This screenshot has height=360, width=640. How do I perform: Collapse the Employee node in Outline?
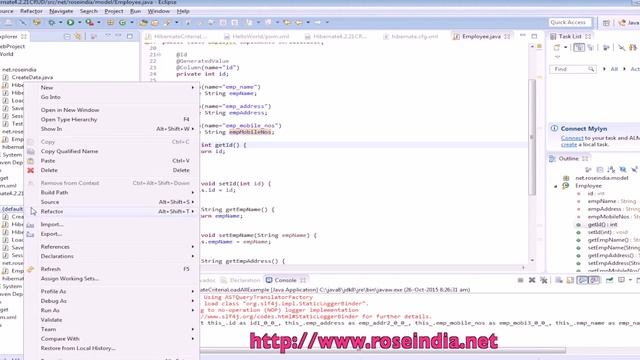pyautogui.click(x=556, y=186)
